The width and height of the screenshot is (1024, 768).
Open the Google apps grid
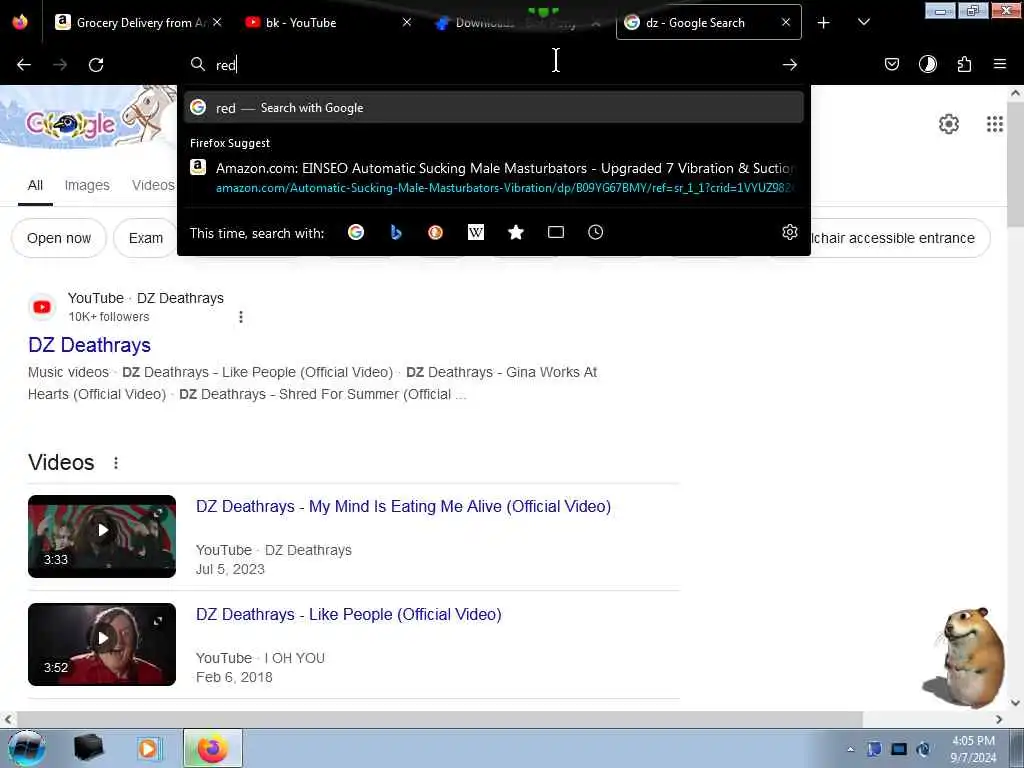click(x=995, y=123)
